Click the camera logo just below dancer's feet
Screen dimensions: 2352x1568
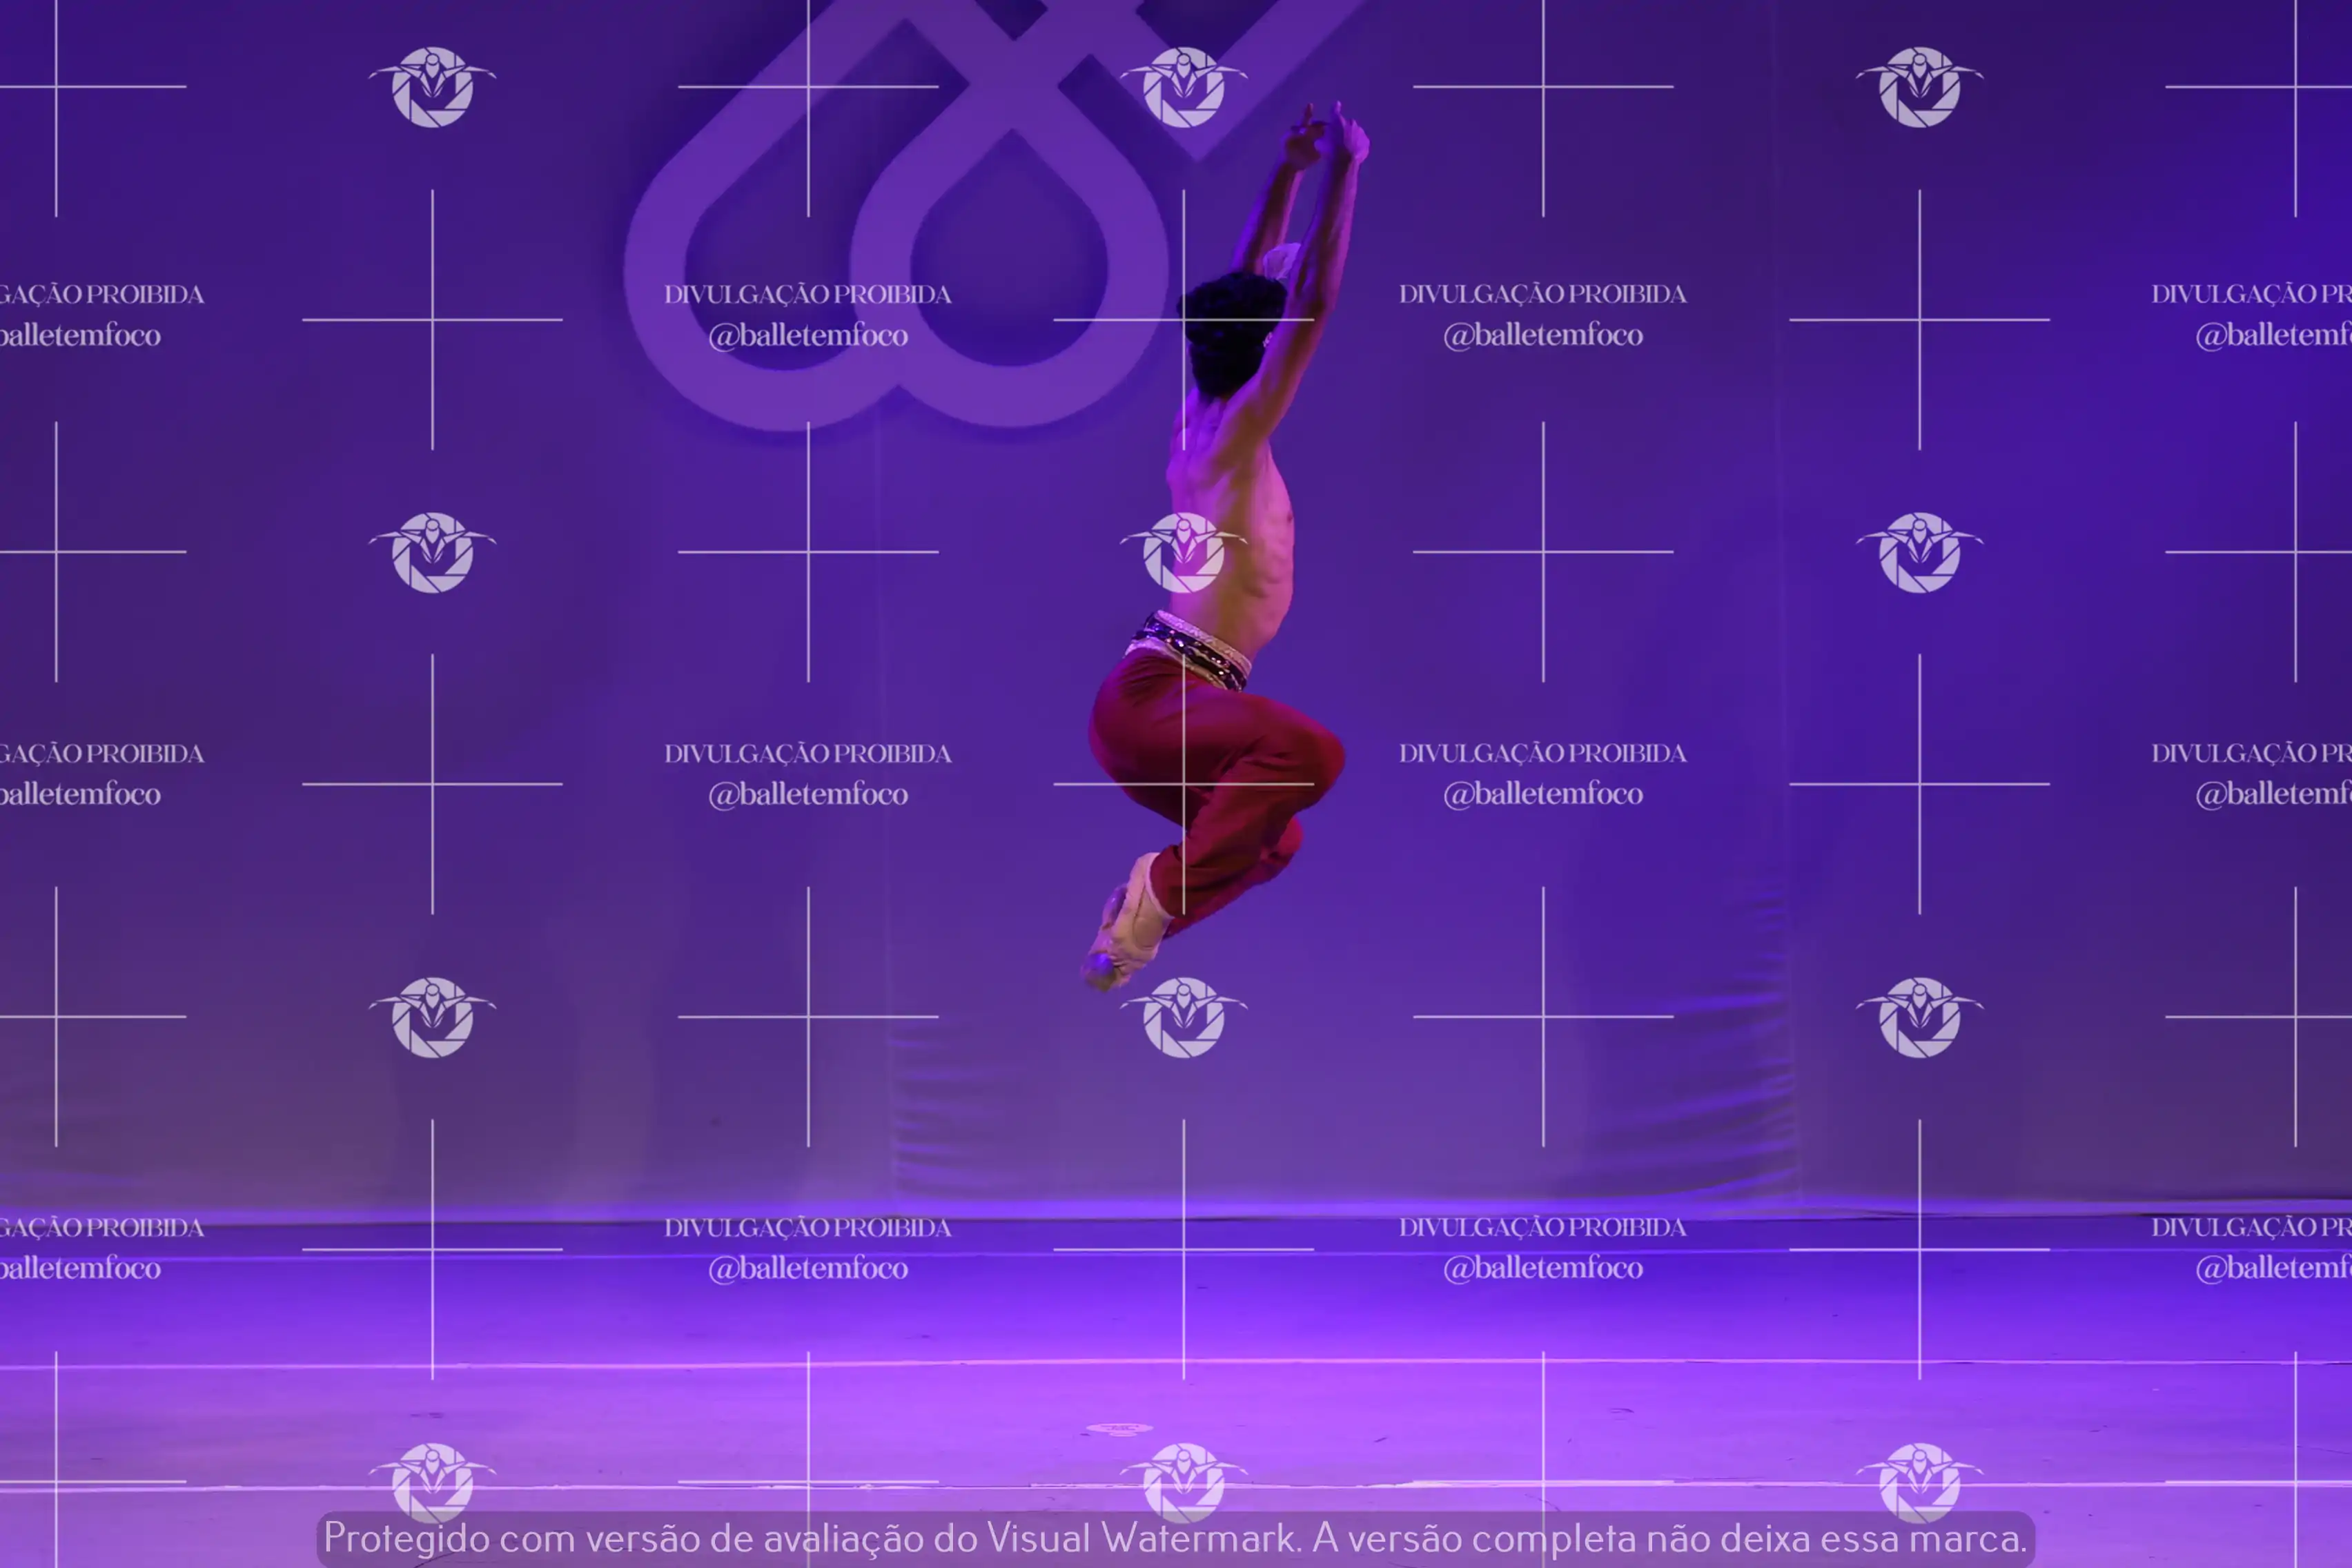click(1183, 1017)
